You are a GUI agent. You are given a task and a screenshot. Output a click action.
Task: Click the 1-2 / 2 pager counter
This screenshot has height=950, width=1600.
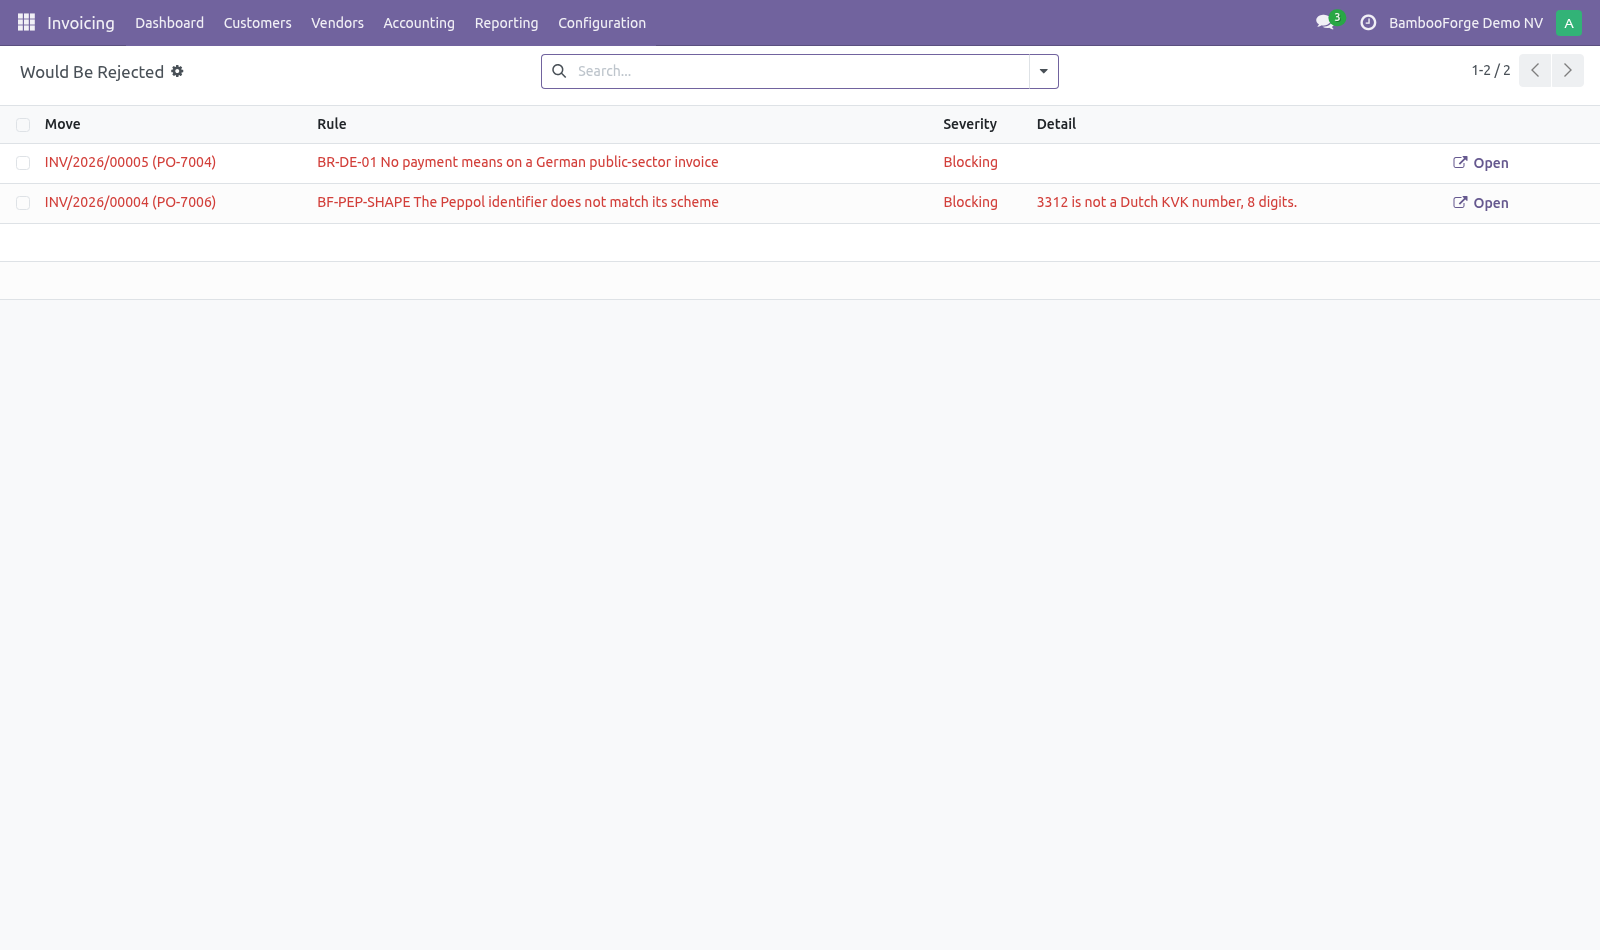[1491, 70]
